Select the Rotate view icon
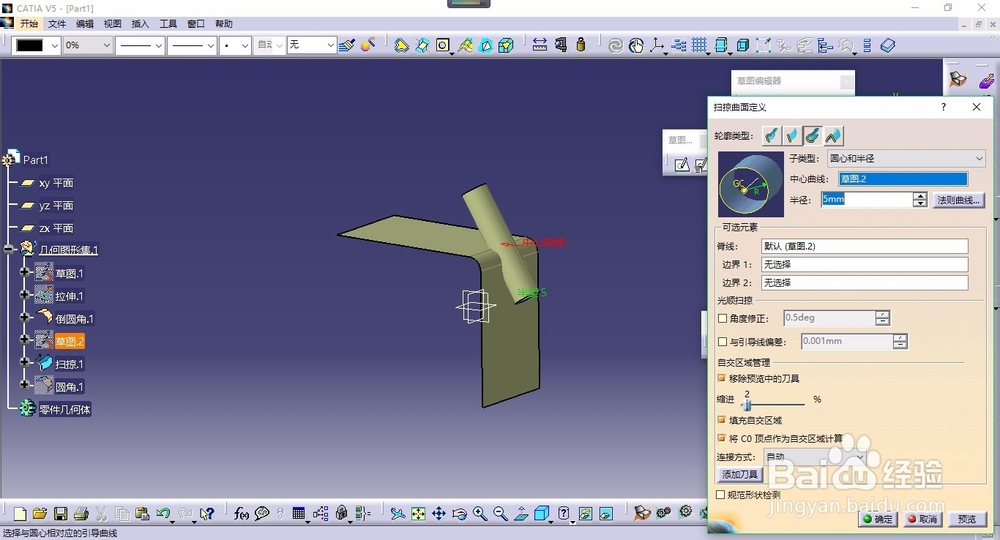 click(x=459, y=513)
